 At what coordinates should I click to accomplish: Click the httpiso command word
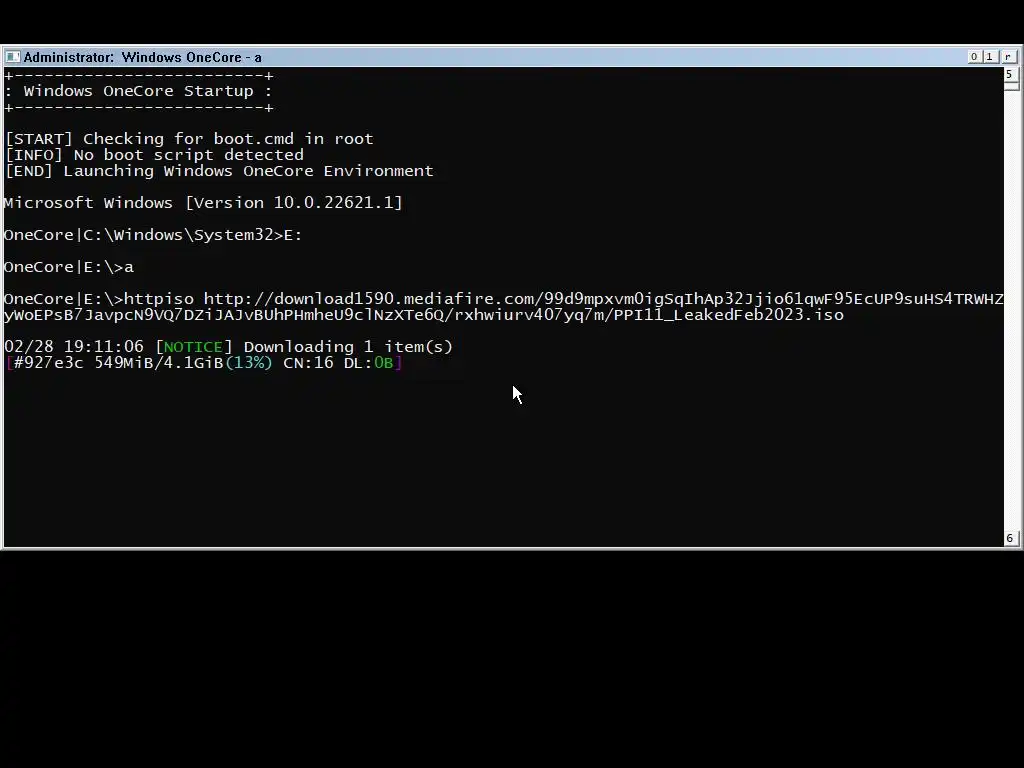(x=159, y=299)
